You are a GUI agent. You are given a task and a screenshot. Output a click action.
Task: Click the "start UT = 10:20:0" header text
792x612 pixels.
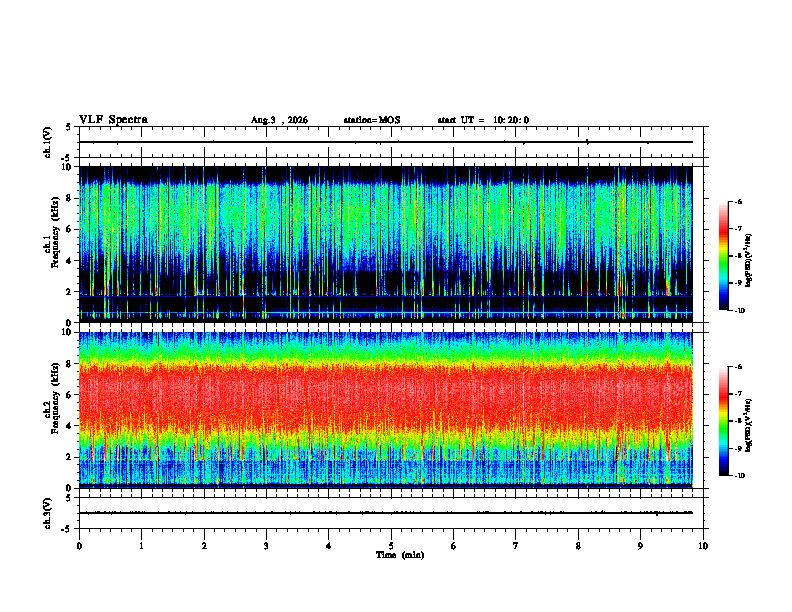coord(483,120)
